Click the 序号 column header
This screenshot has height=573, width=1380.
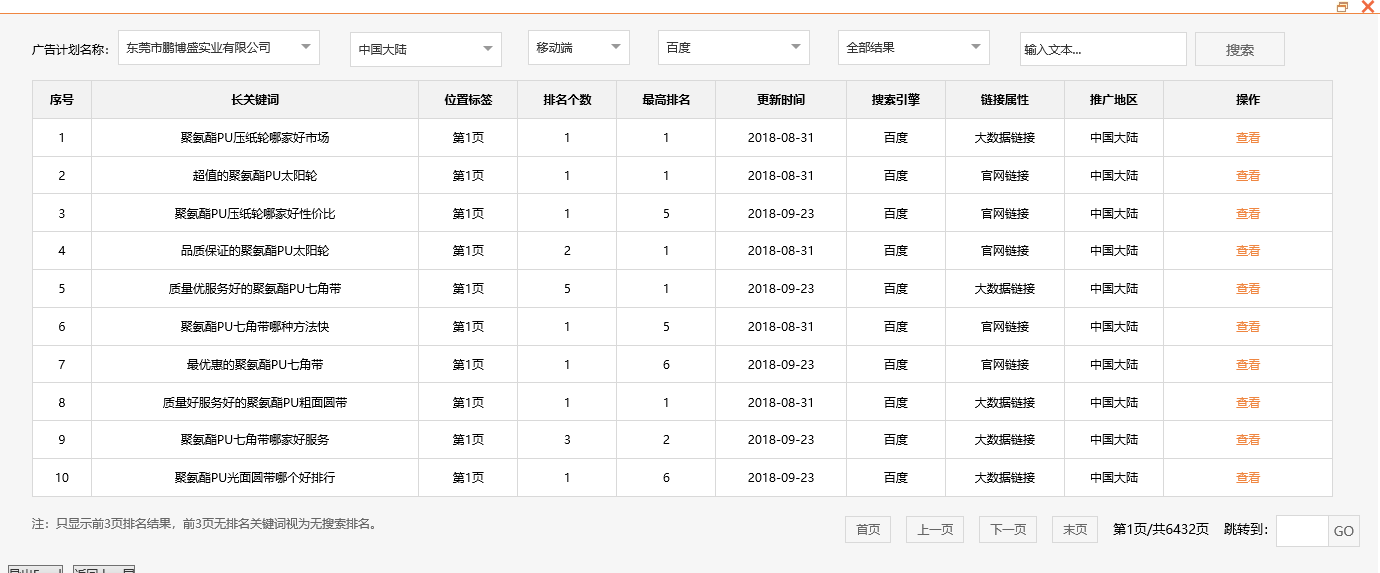click(x=62, y=100)
